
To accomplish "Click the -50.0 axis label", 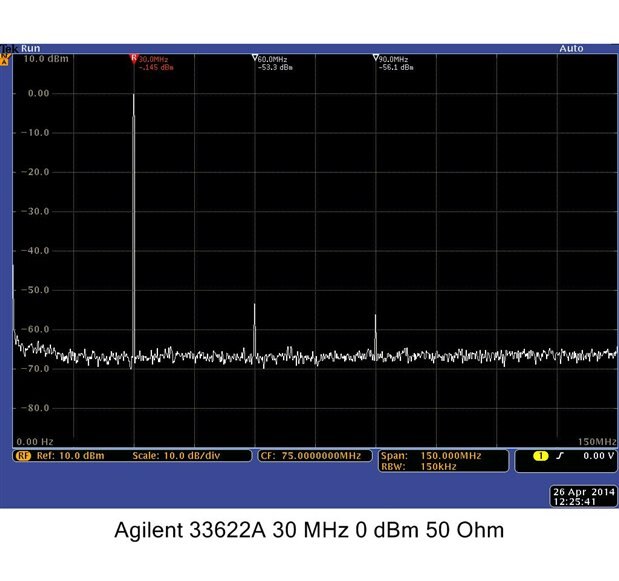I will coord(35,290).
